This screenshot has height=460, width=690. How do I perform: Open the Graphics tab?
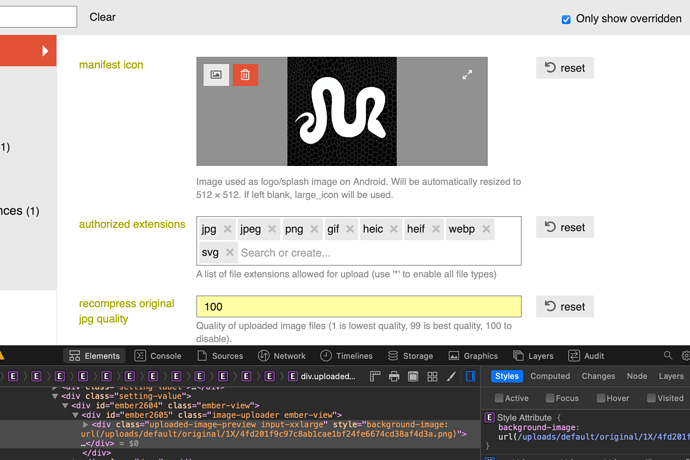pos(473,356)
